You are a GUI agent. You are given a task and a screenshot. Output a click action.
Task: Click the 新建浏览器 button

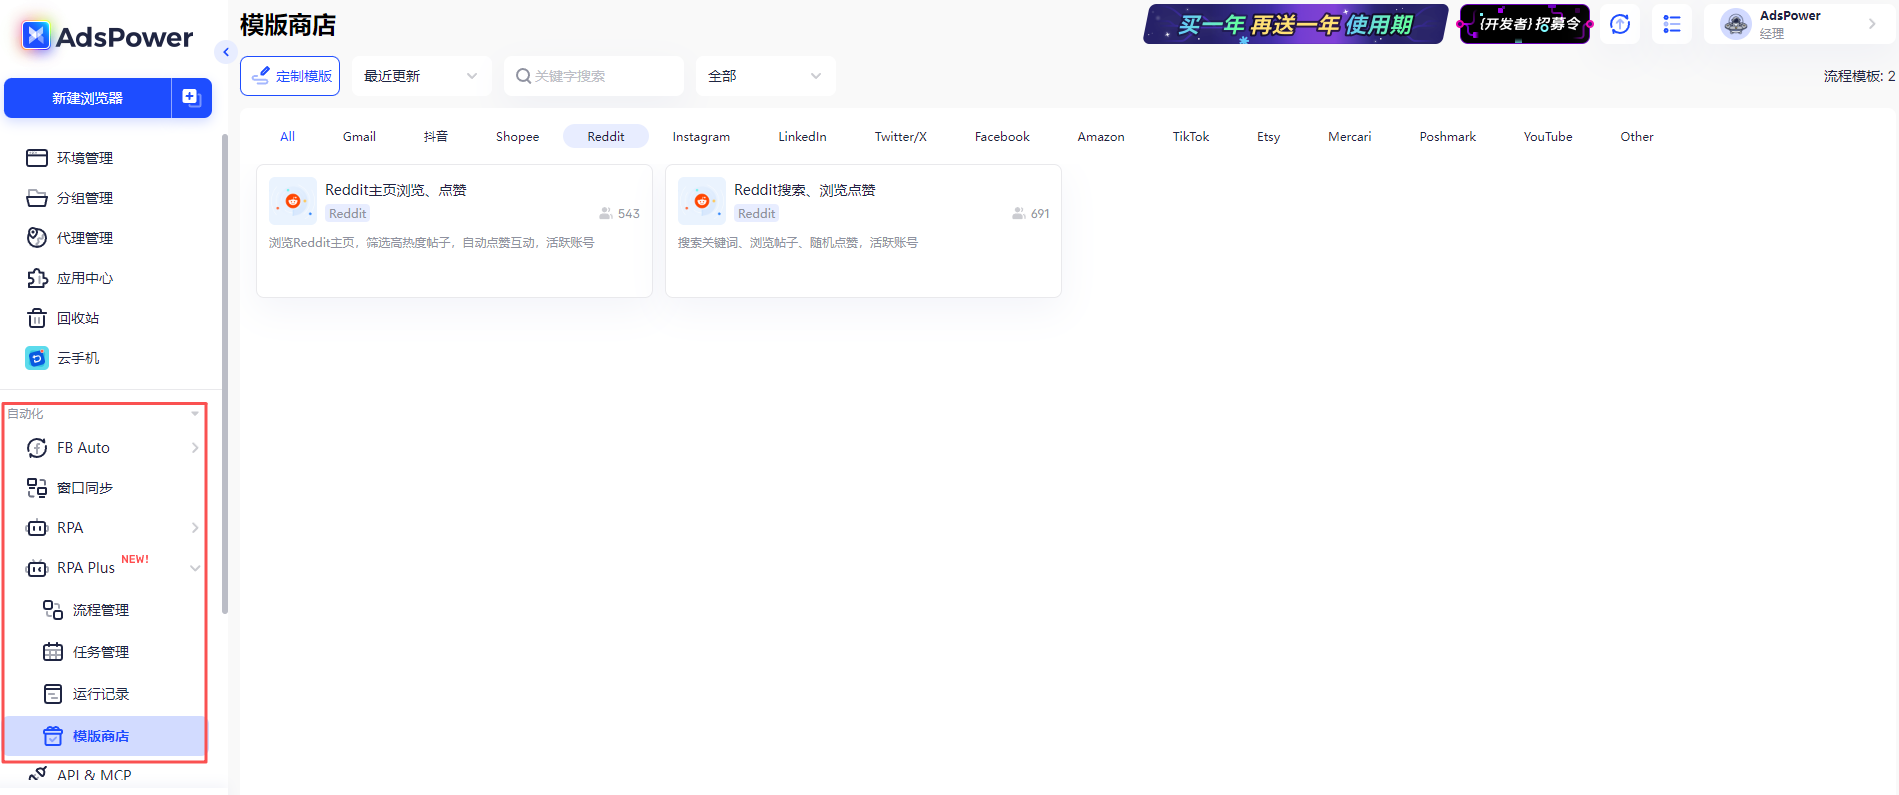tap(88, 98)
